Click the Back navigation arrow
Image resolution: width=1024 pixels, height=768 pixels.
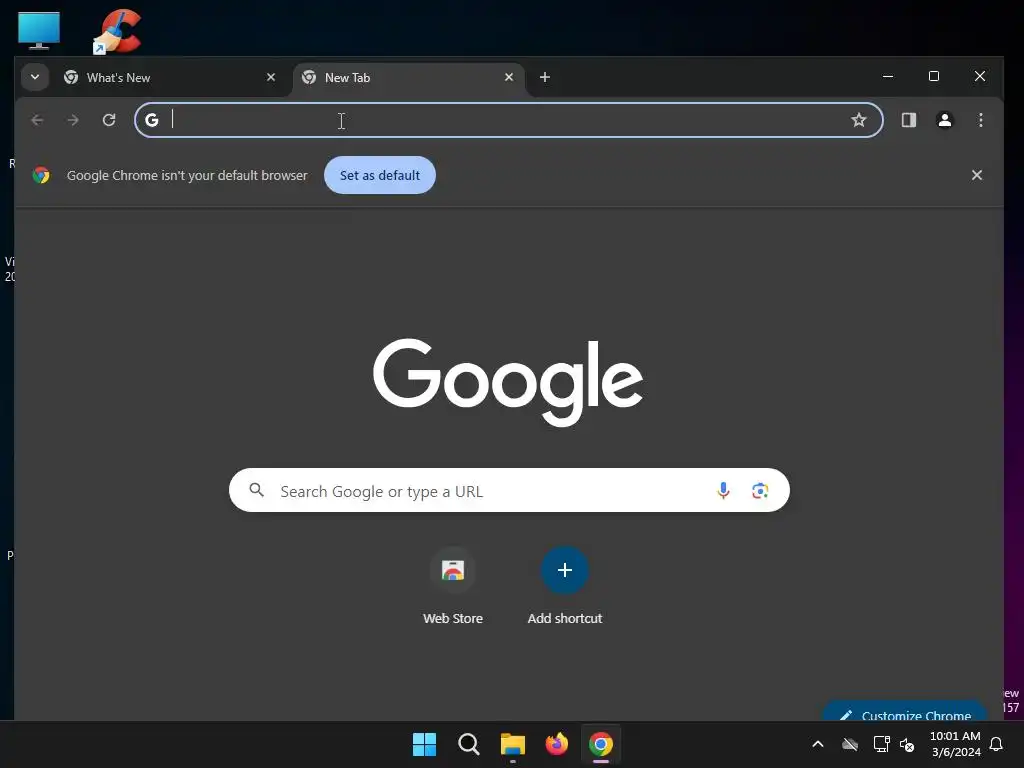click(x=37, y=120)
